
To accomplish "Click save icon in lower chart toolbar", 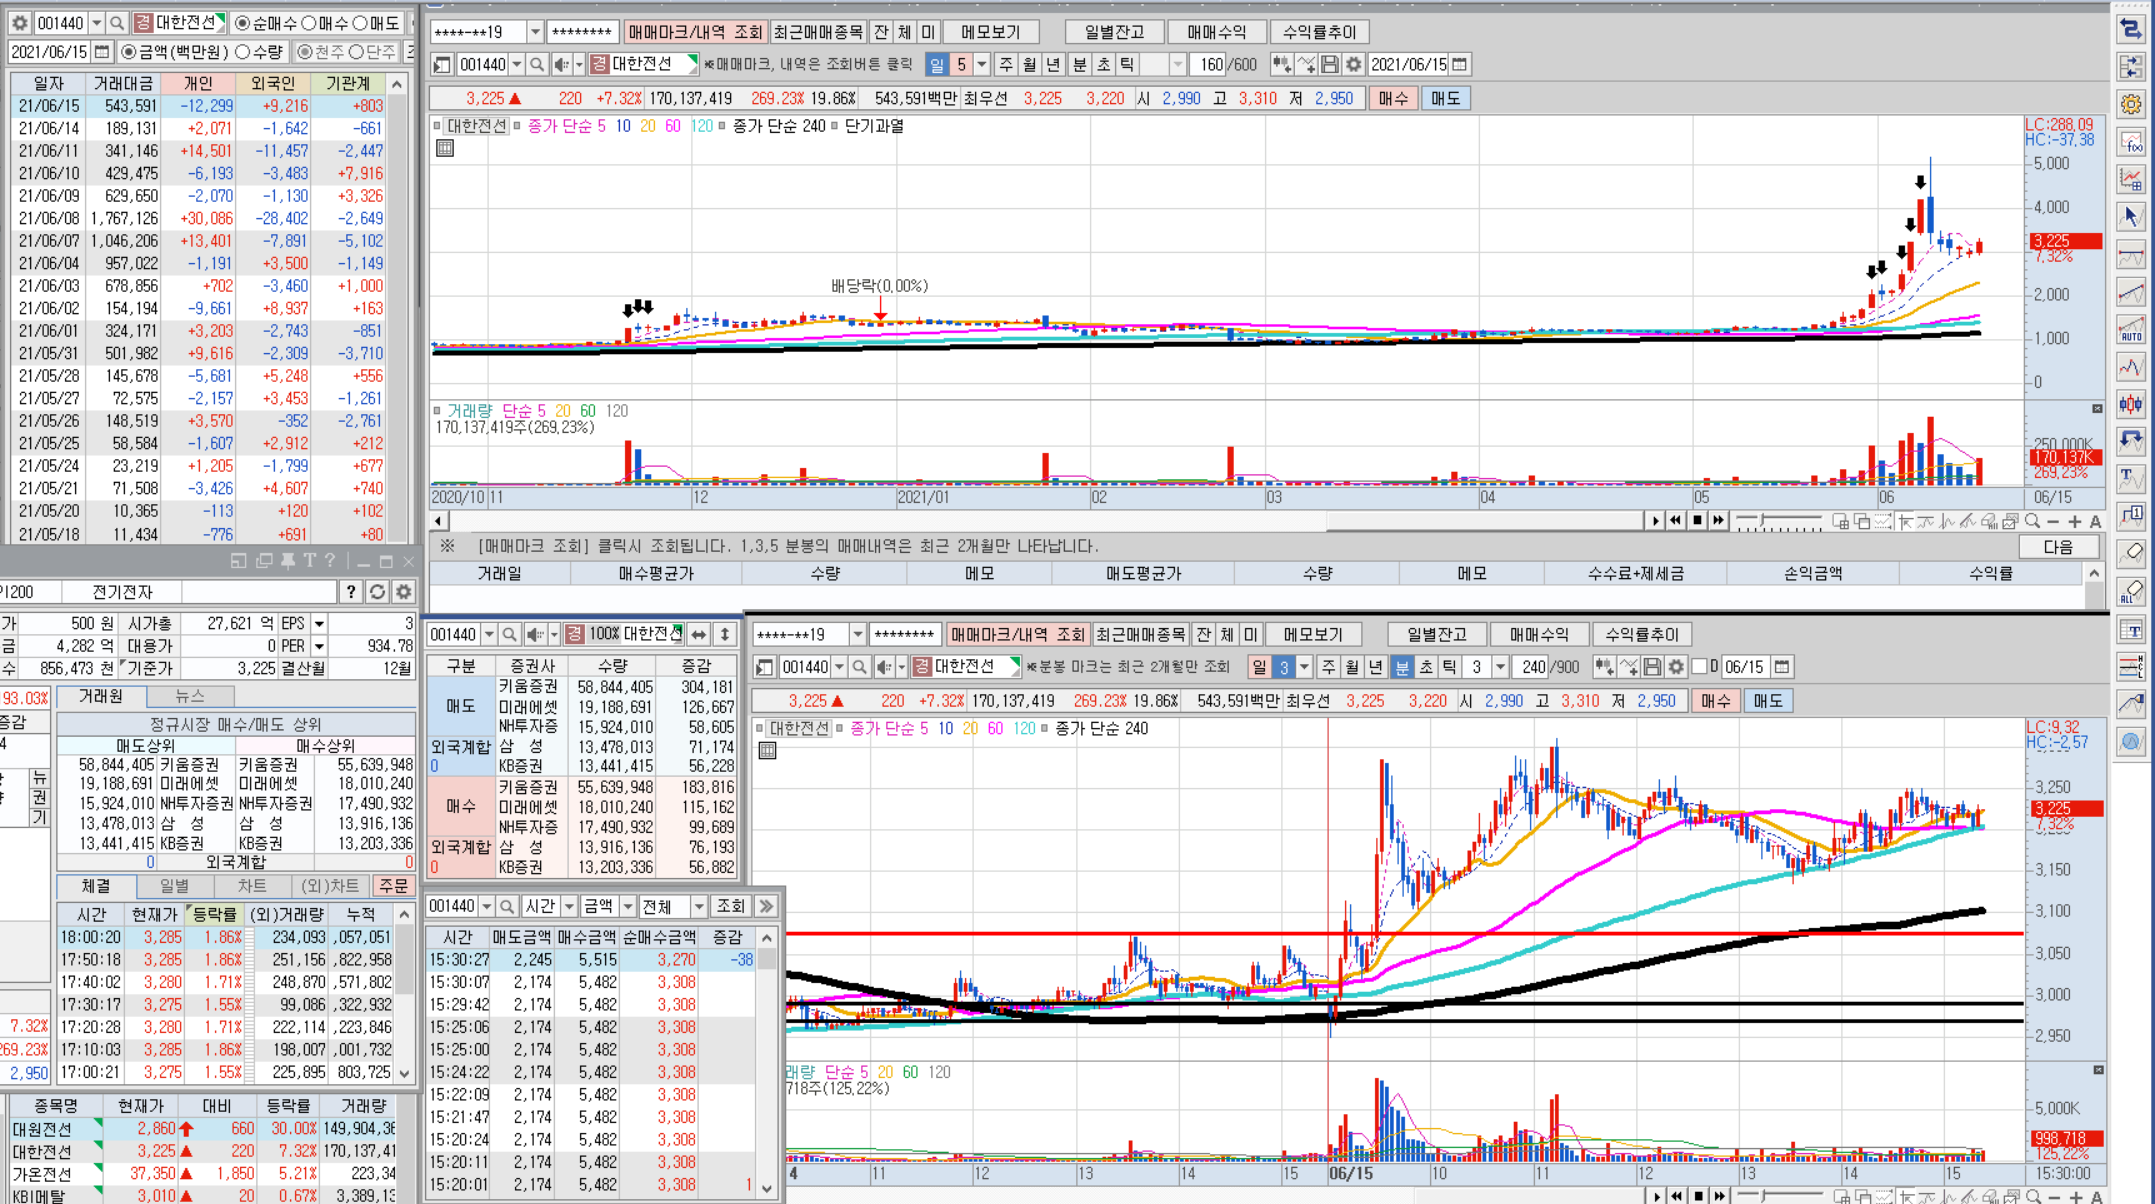I will [x=1652, y=667].
